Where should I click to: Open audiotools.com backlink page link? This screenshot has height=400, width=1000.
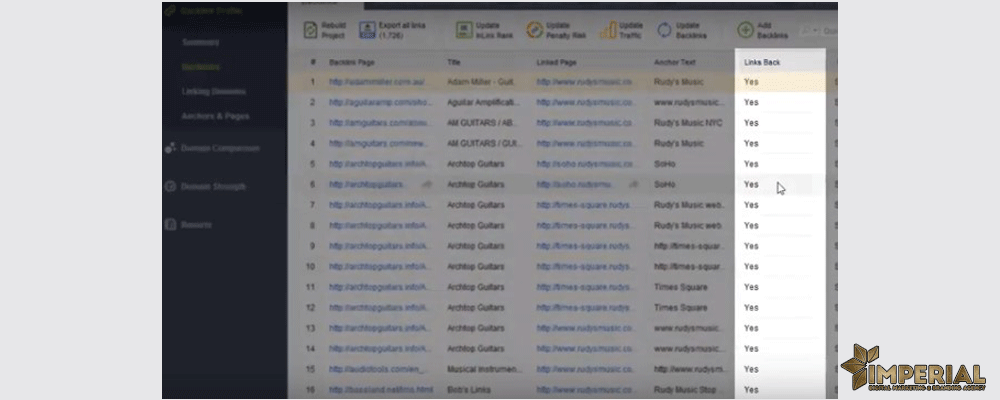tap(376, 369)
